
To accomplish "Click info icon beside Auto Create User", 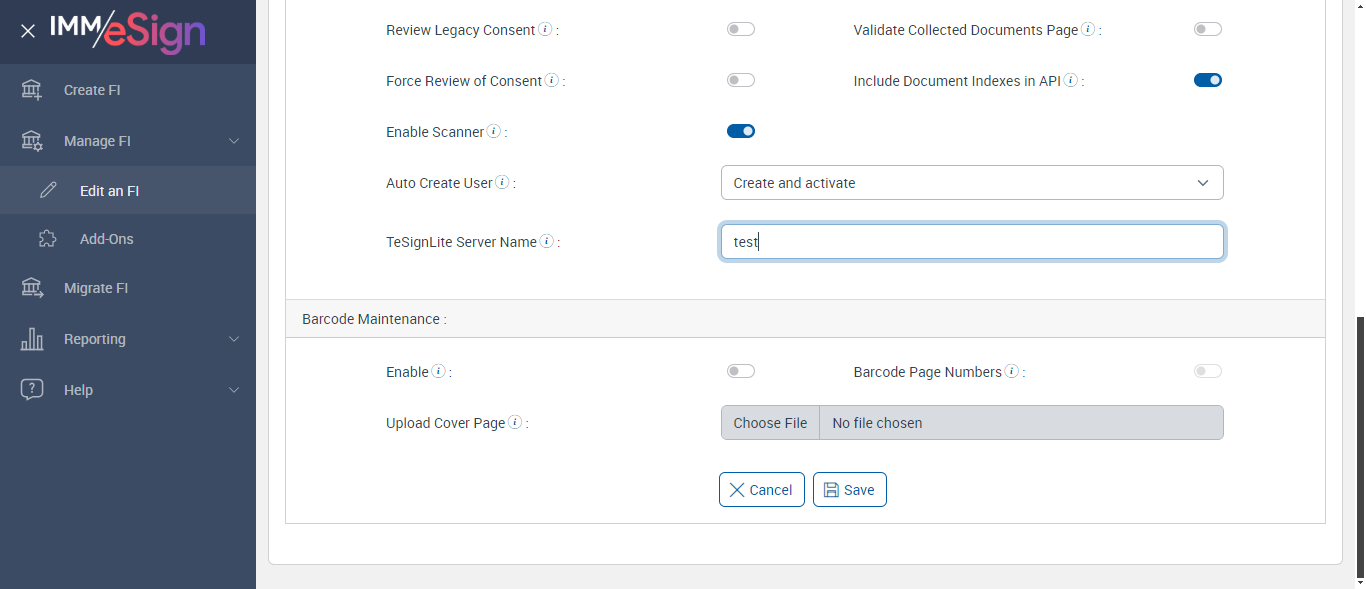I will 502,183.
